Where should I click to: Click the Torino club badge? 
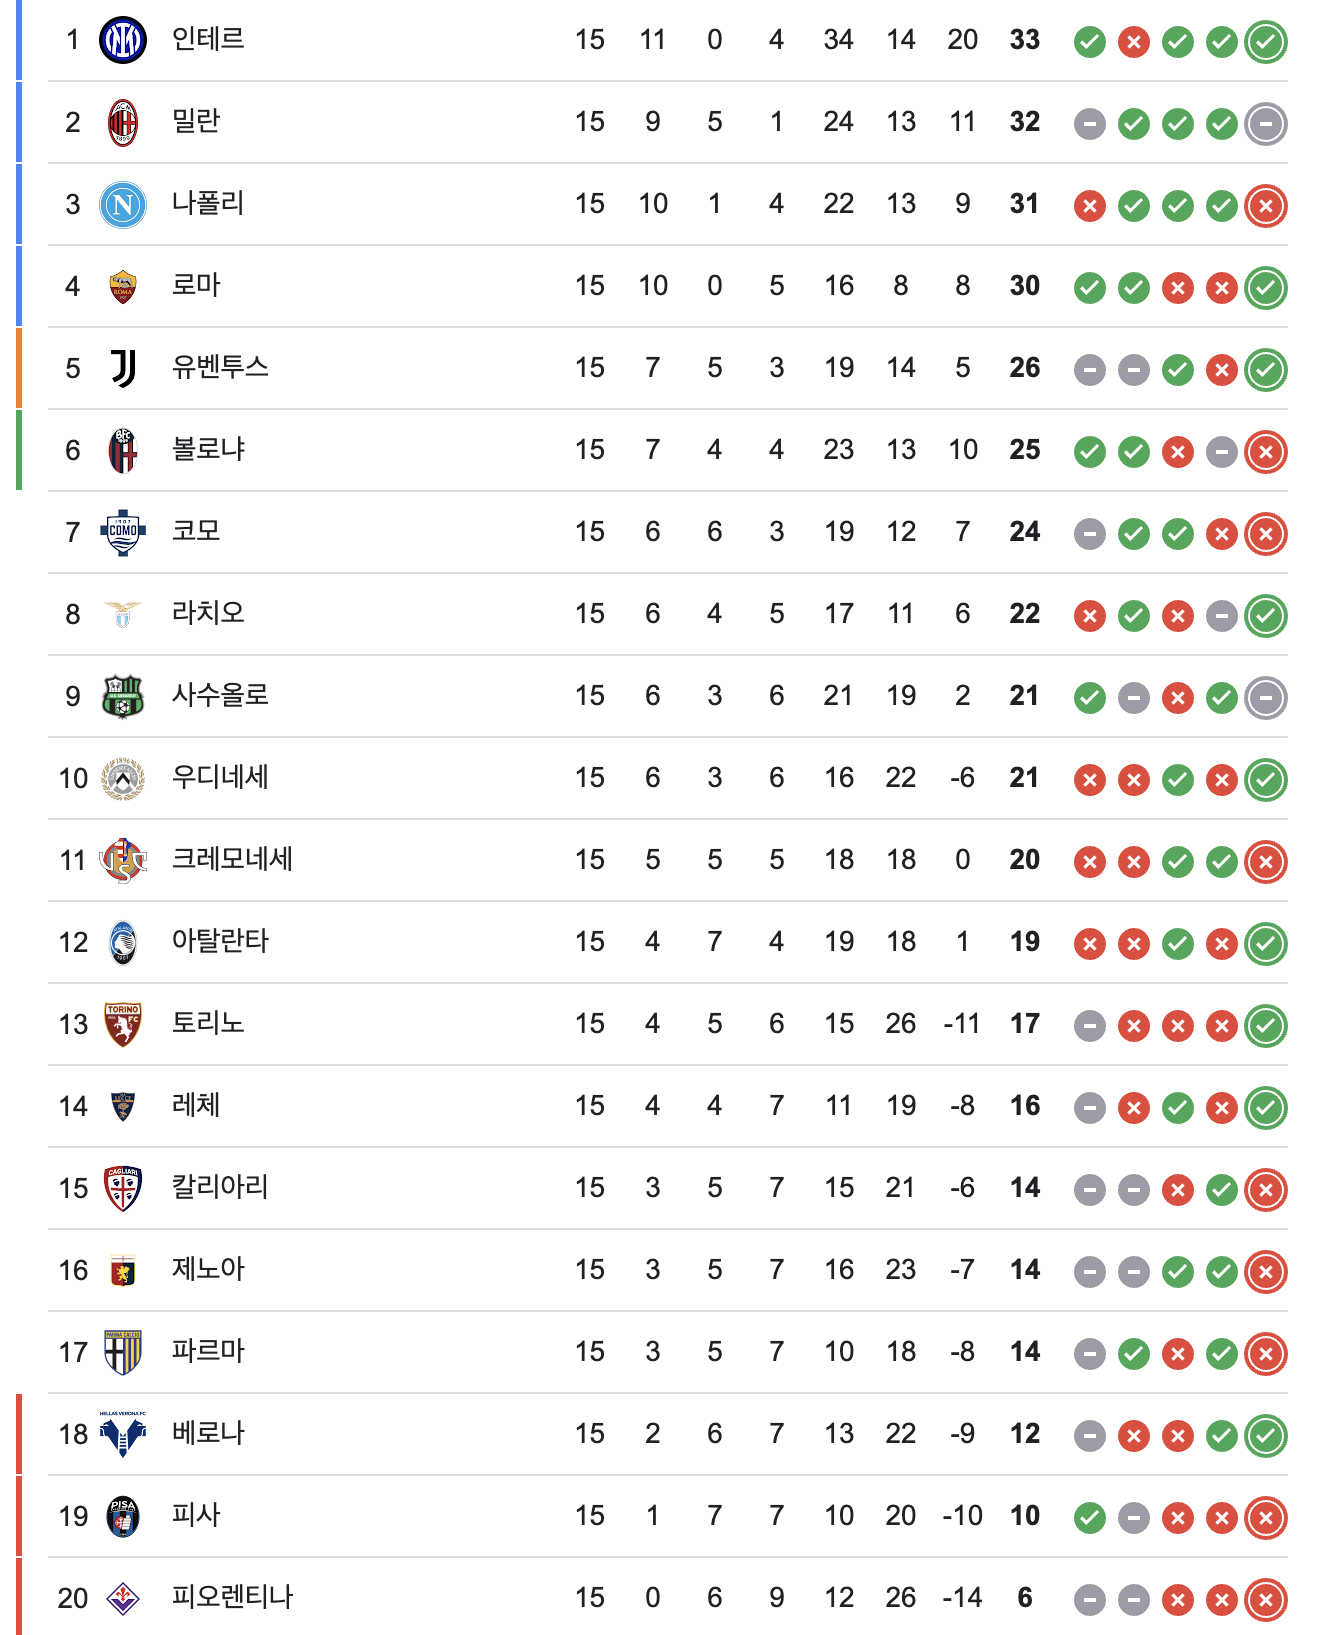coord(123,1024)
